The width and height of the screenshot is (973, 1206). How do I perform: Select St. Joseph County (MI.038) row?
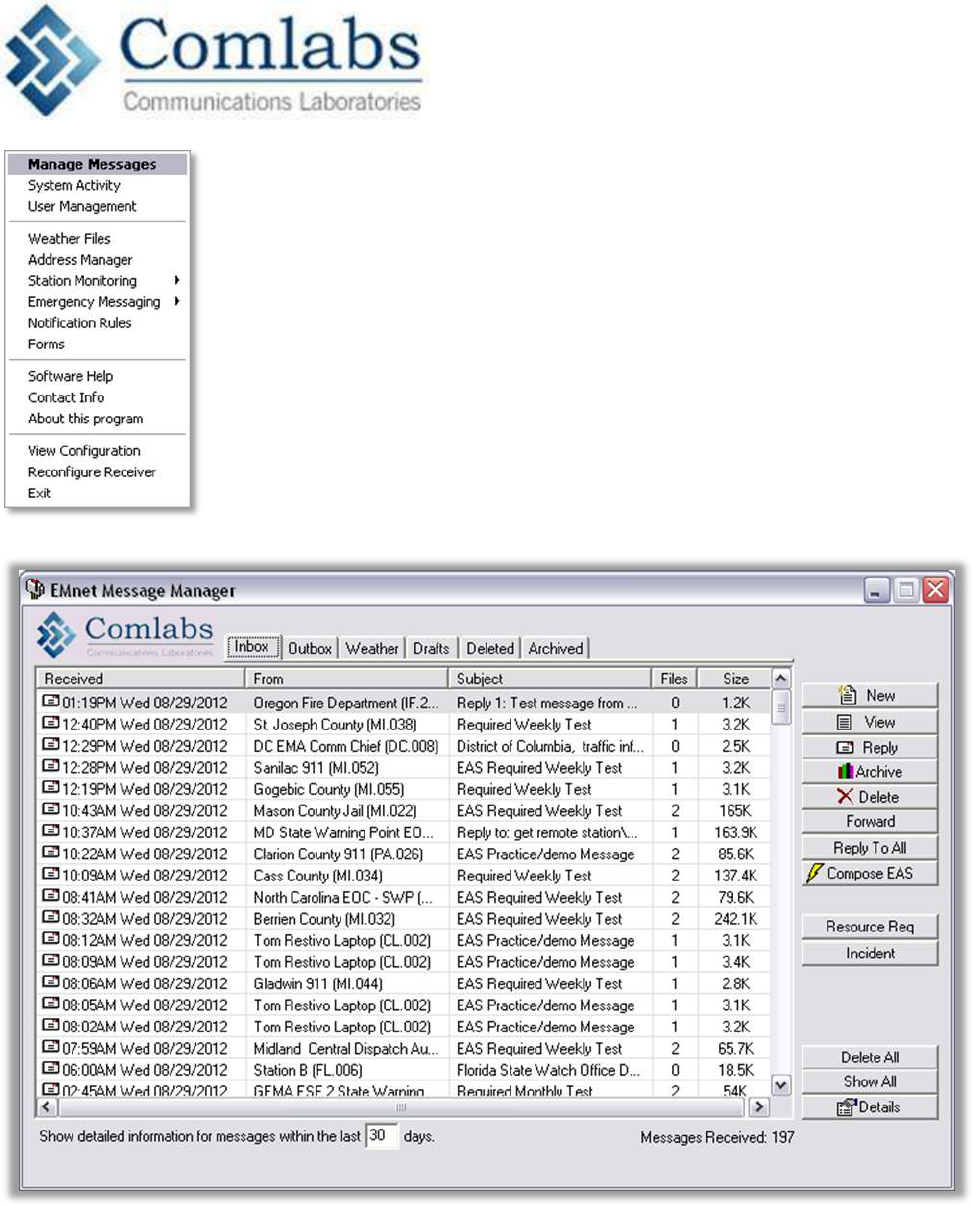404,724
